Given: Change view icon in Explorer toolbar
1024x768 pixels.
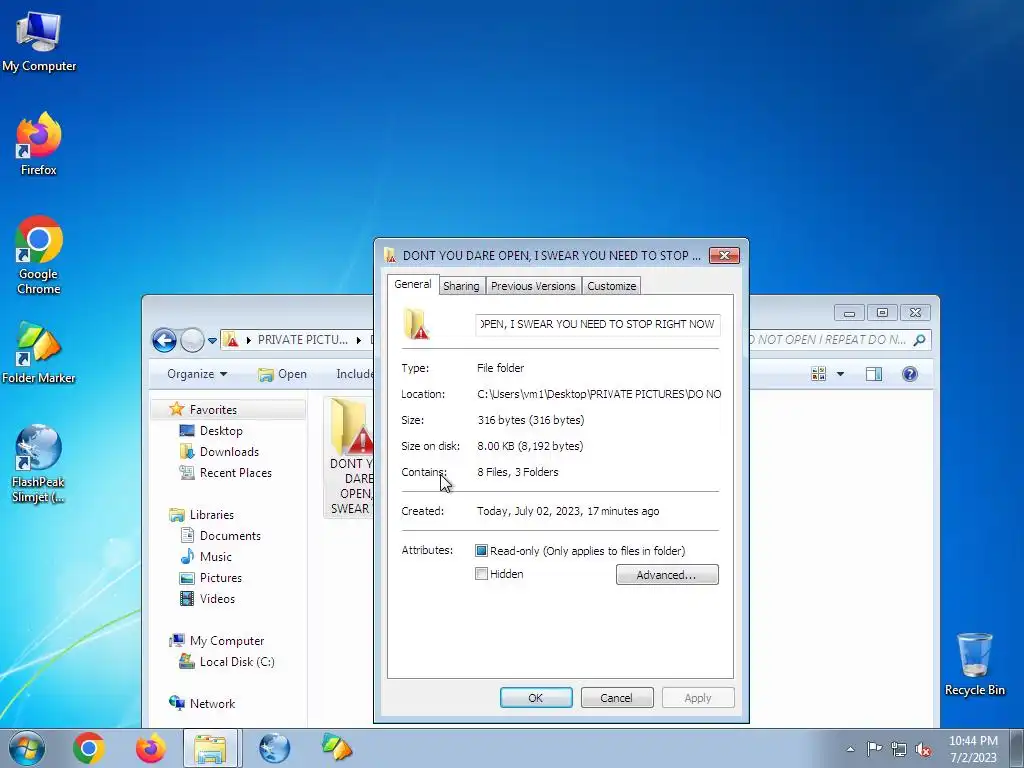Looking at the screenshot, I should pyautogui.click(x=818, y=374).
